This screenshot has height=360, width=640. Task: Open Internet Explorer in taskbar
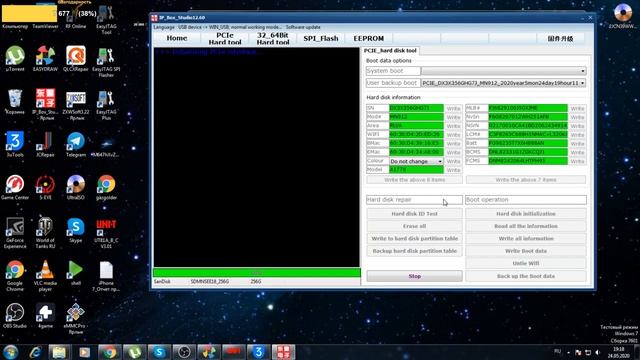click(36, 352)
